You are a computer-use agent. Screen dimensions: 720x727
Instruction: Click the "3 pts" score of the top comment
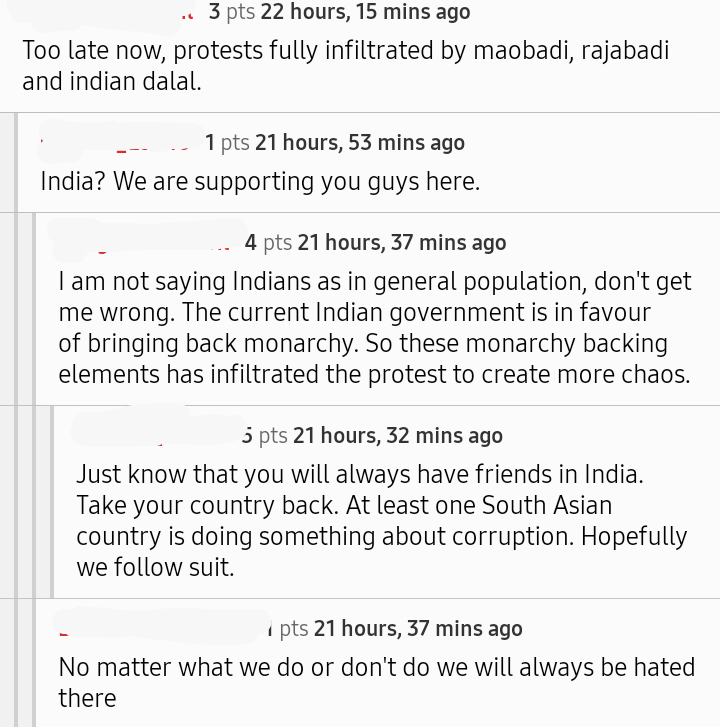click(x=231, y=12)
